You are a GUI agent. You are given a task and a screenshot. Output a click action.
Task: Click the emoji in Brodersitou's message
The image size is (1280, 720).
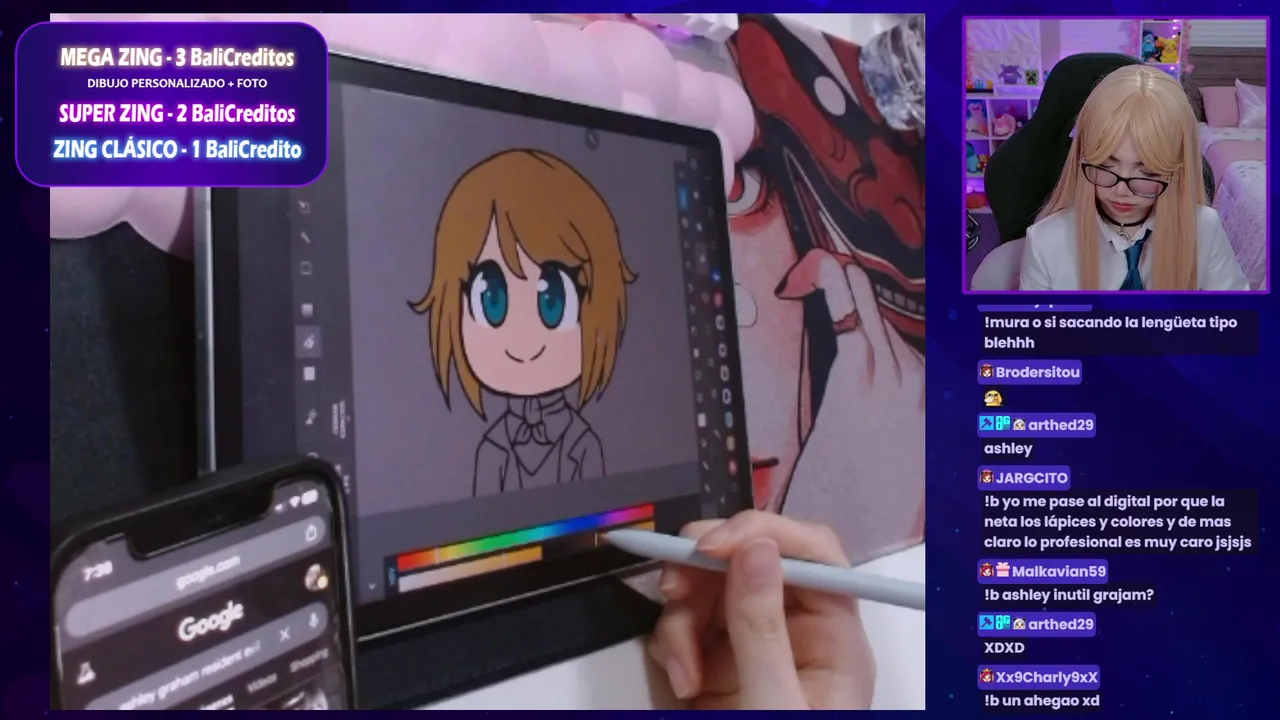point(993,398)
